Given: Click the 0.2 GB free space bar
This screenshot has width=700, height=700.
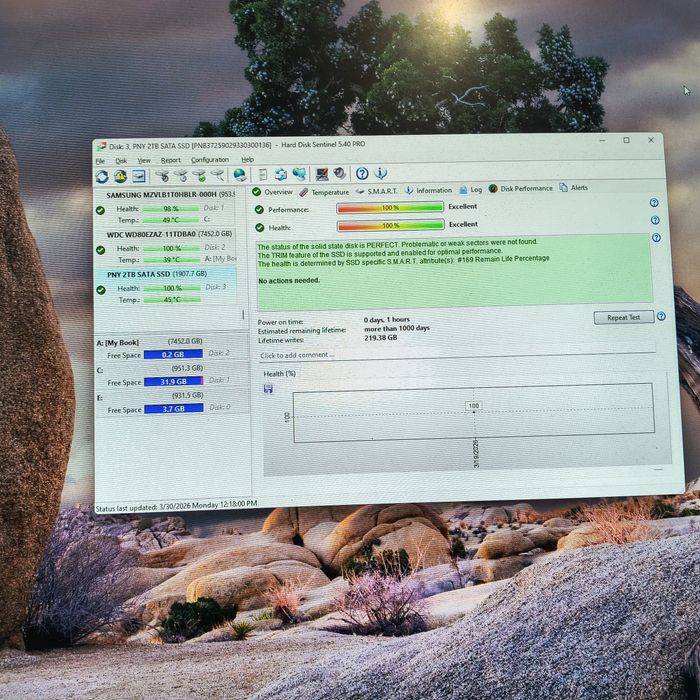Looking at the screenshot, I should (x=173, y=354).
